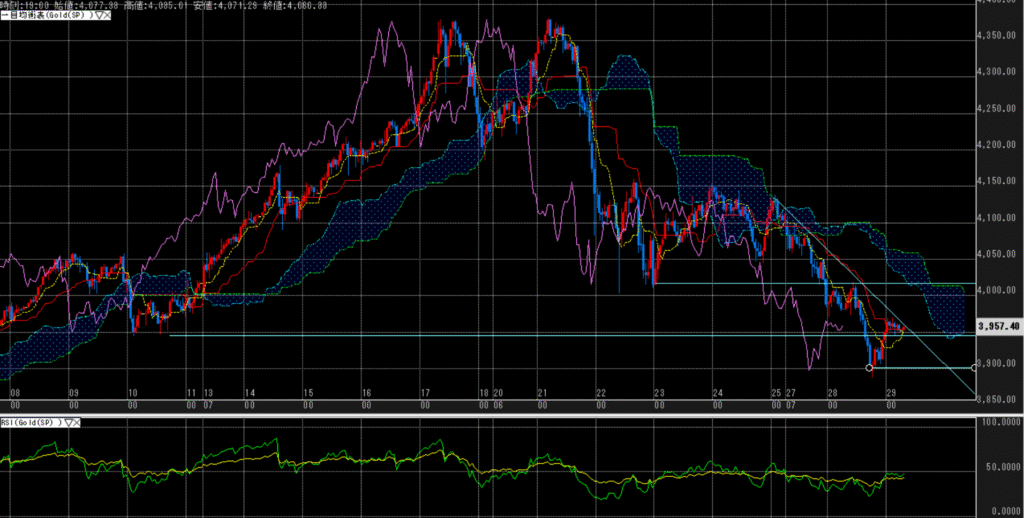The height and width of the screenshot is (518, 1024).
Task: Click the date 21 marker on time axis
Action: point(541,394)
